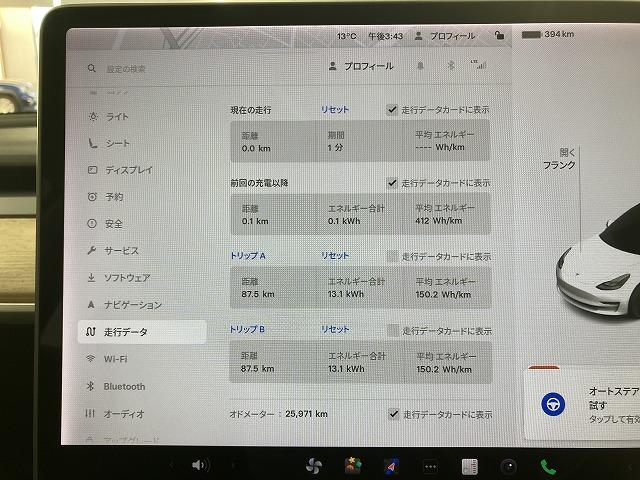Image resolution: width=640 pixels, height=480 pixels.
Task: Open the phone app in bottom bar
Action: click(x=548, y=466)
